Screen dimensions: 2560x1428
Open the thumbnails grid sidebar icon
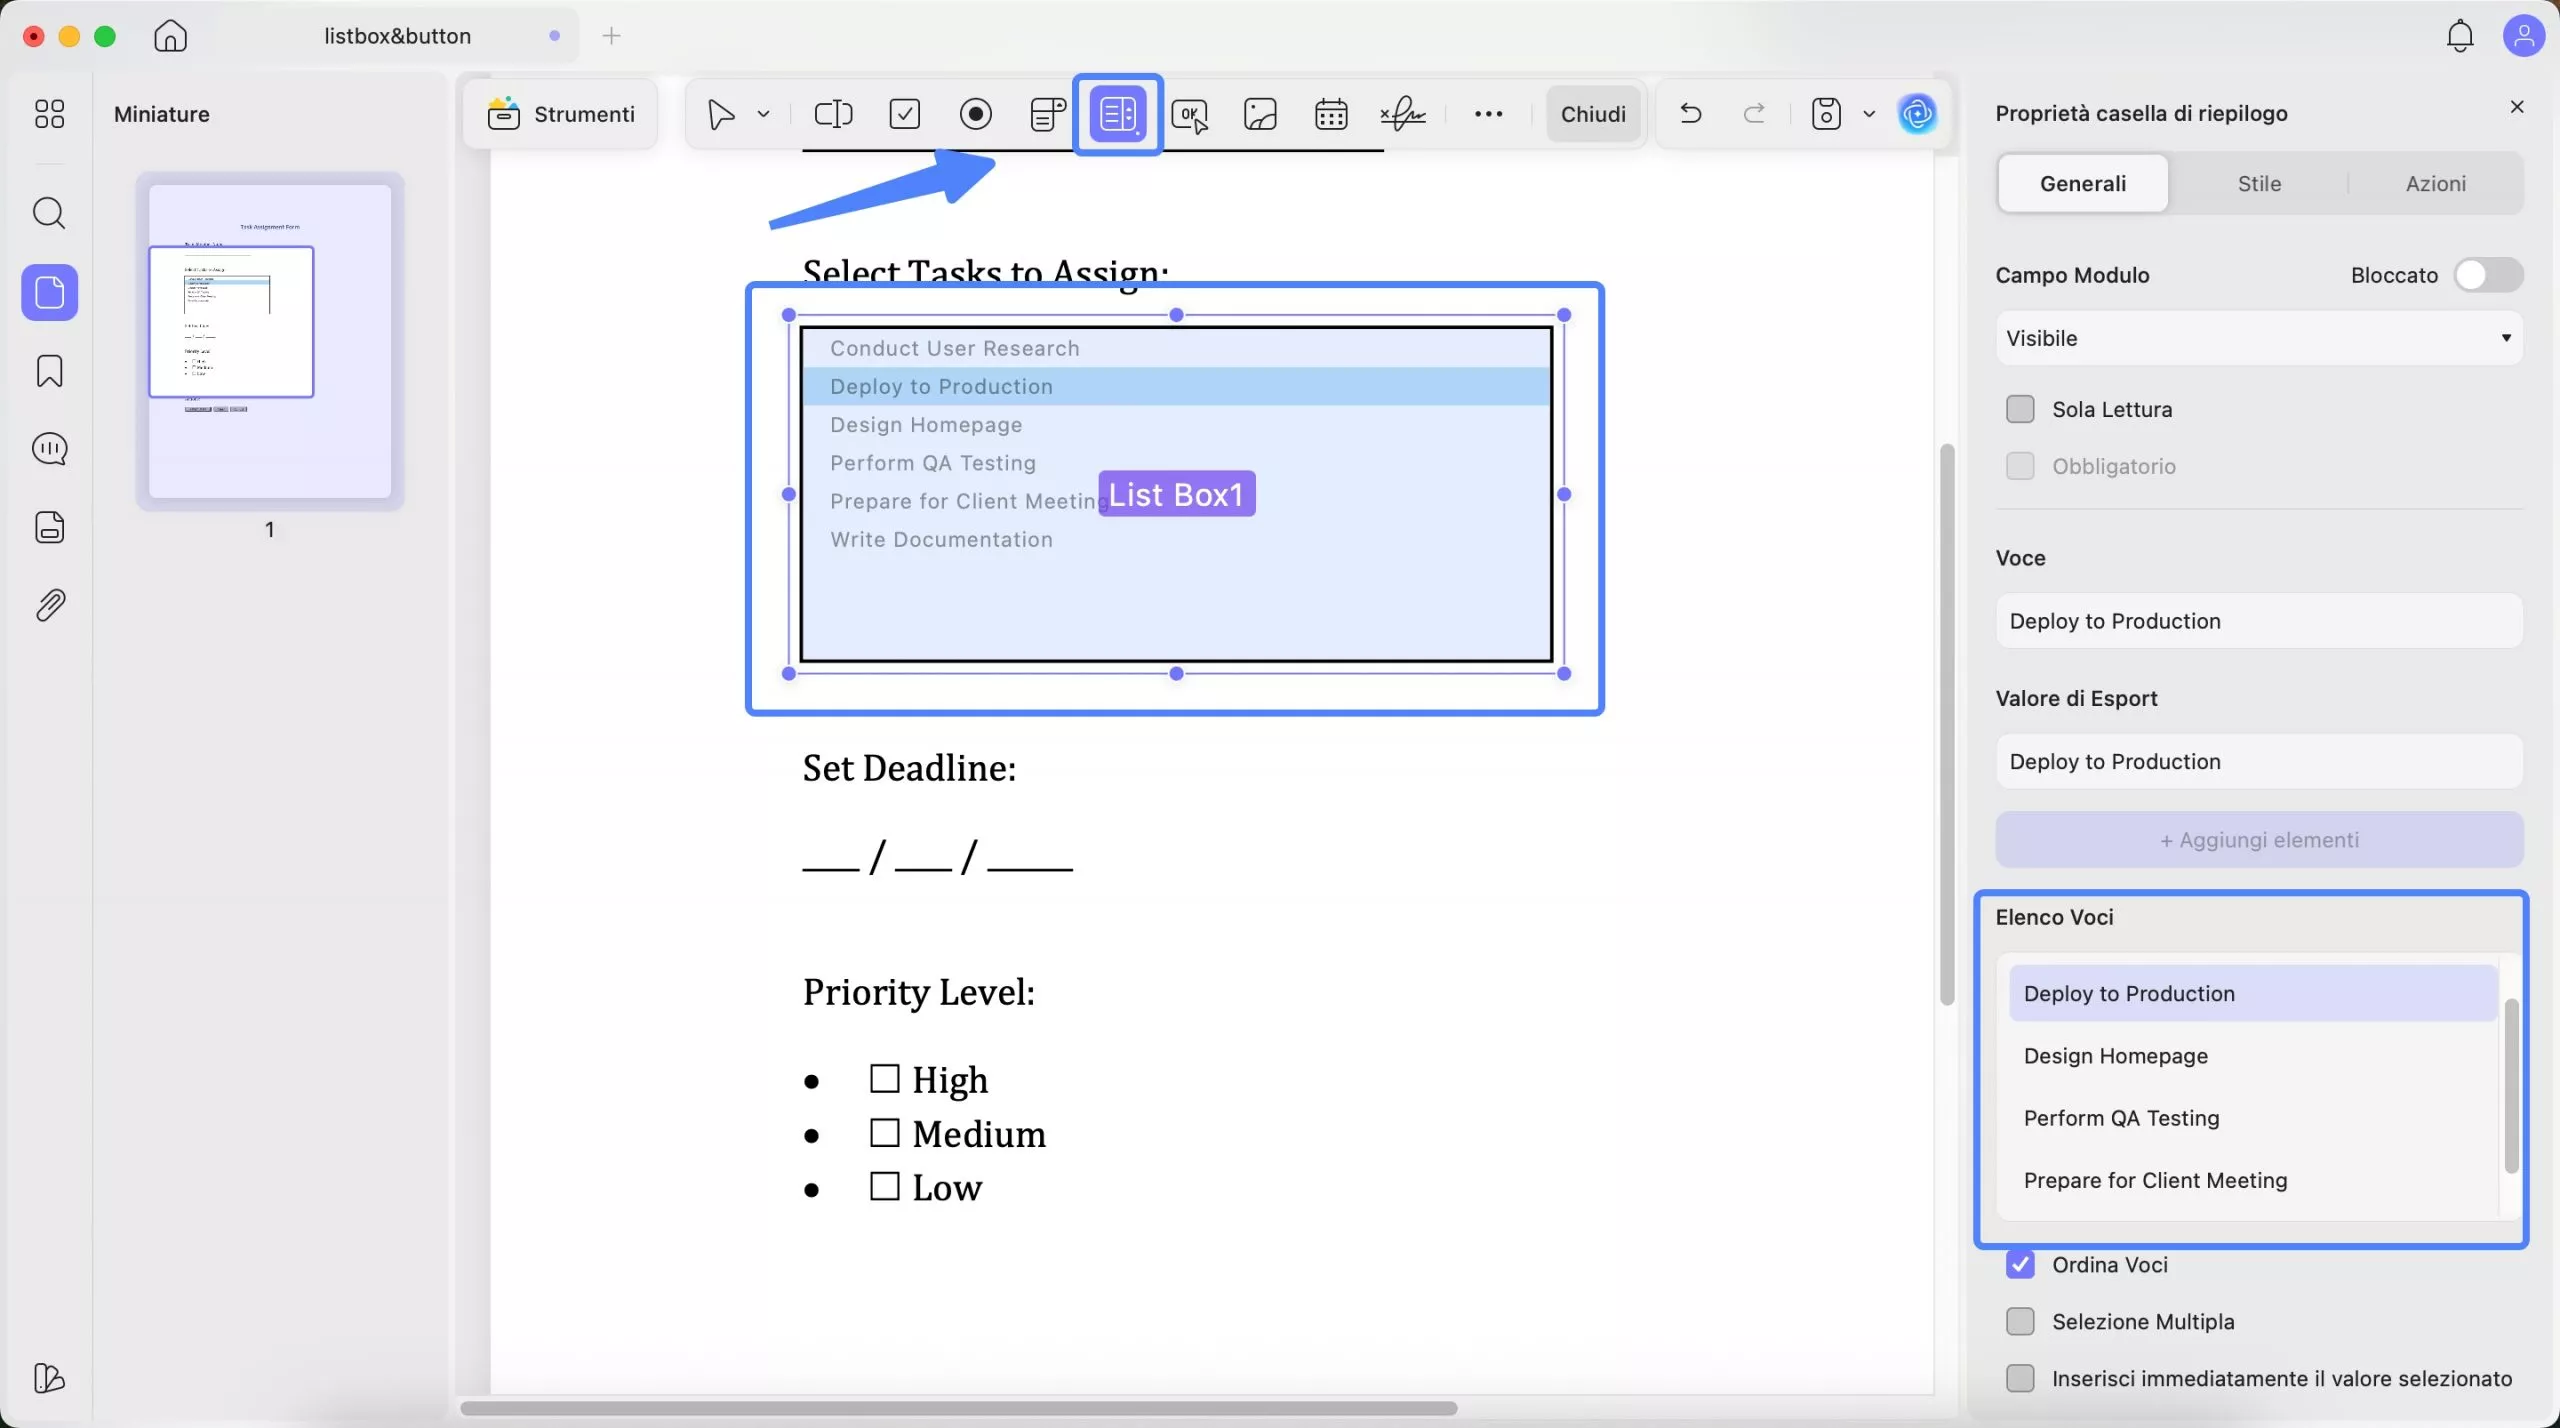coord(49,114)
